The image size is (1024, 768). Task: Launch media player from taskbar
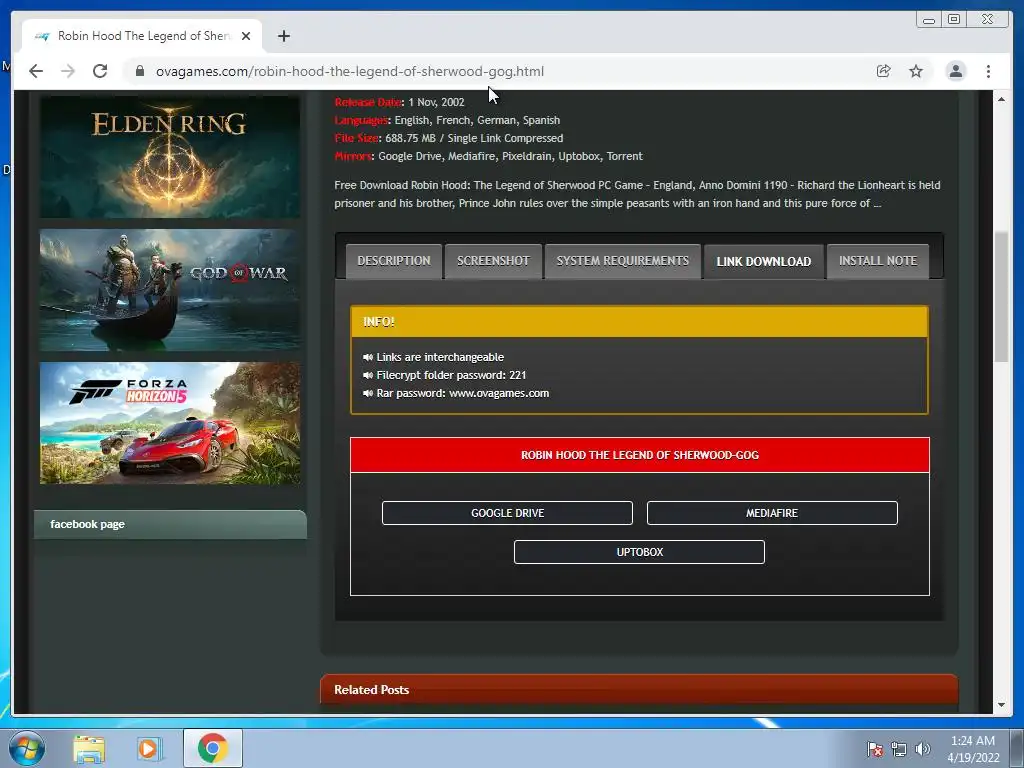[149, 748]
